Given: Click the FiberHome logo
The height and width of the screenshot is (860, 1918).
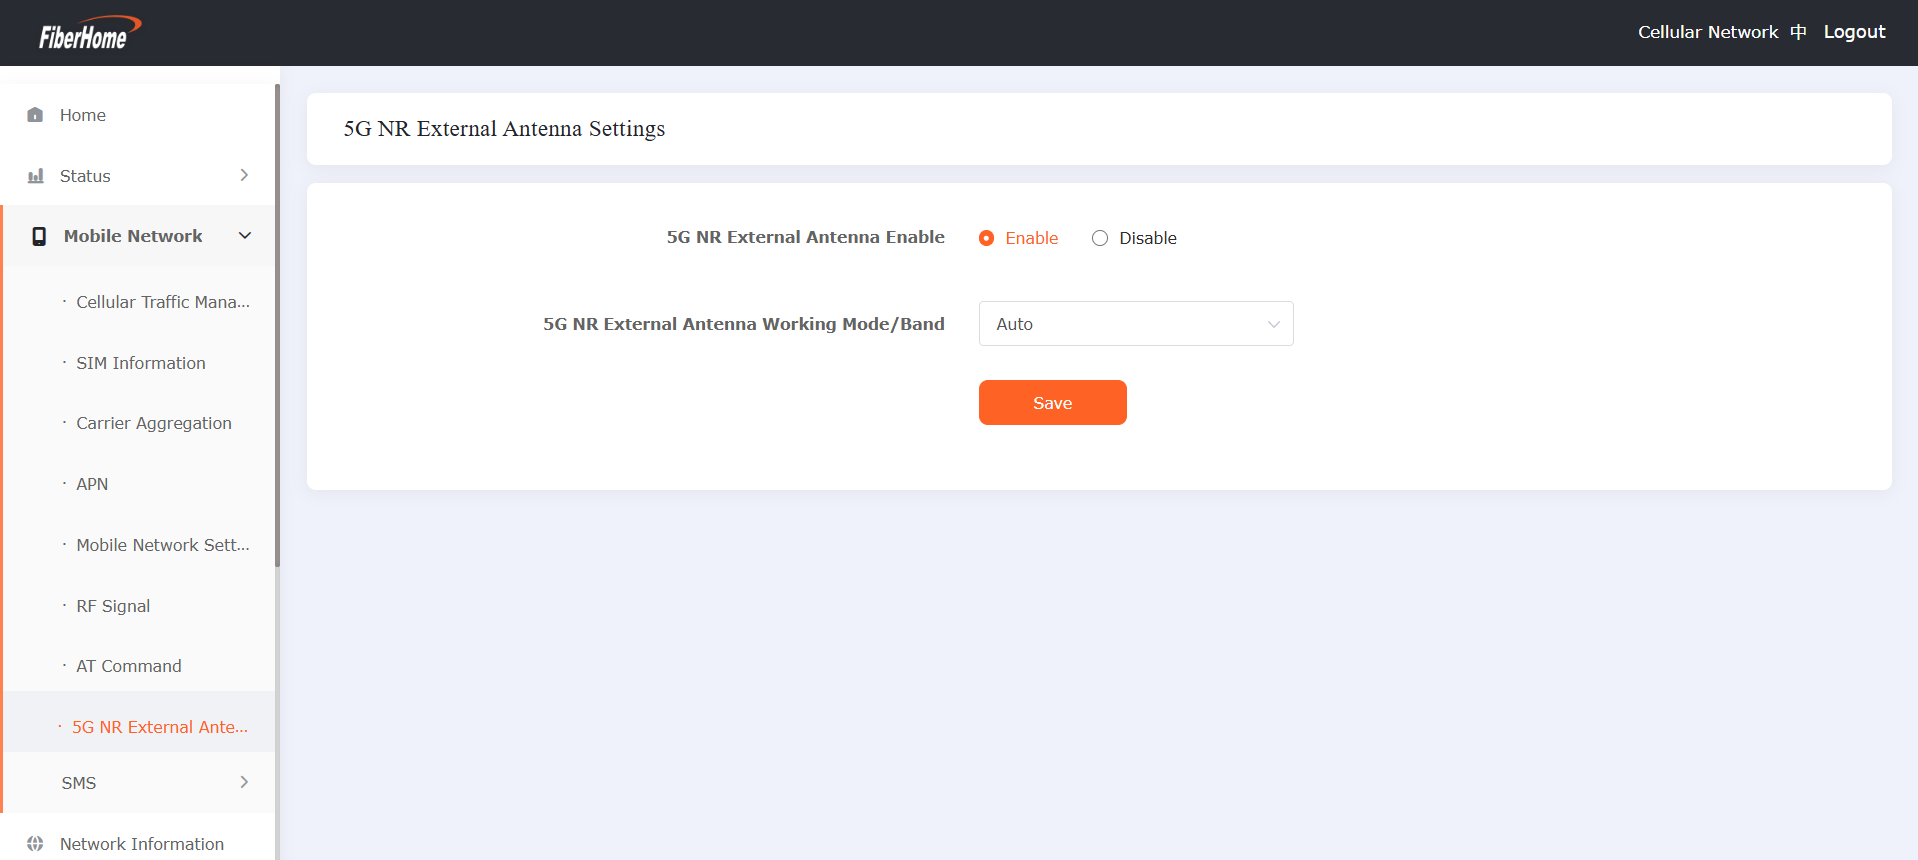Looking at the screenshot, I should 88,33.
